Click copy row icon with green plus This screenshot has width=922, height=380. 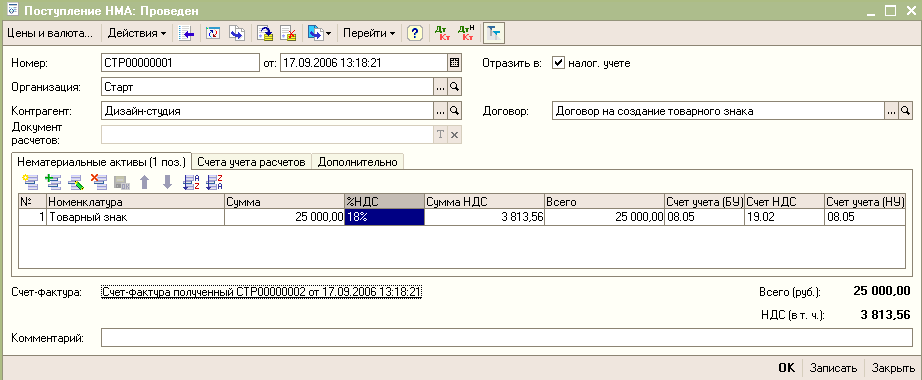[x=53, y=182]
